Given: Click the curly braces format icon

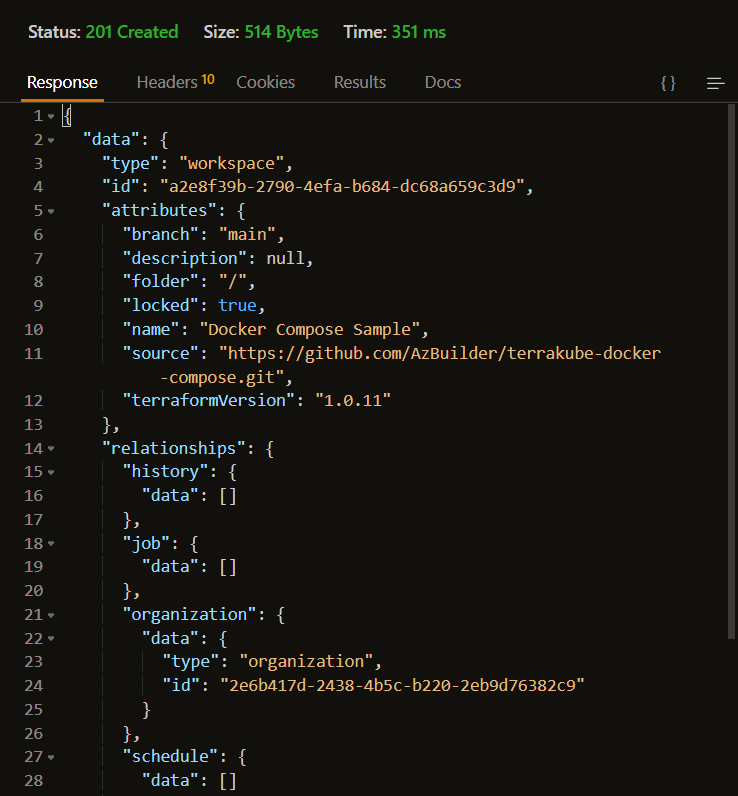Looking at the screenshot, I should click(x=668, y=83).
